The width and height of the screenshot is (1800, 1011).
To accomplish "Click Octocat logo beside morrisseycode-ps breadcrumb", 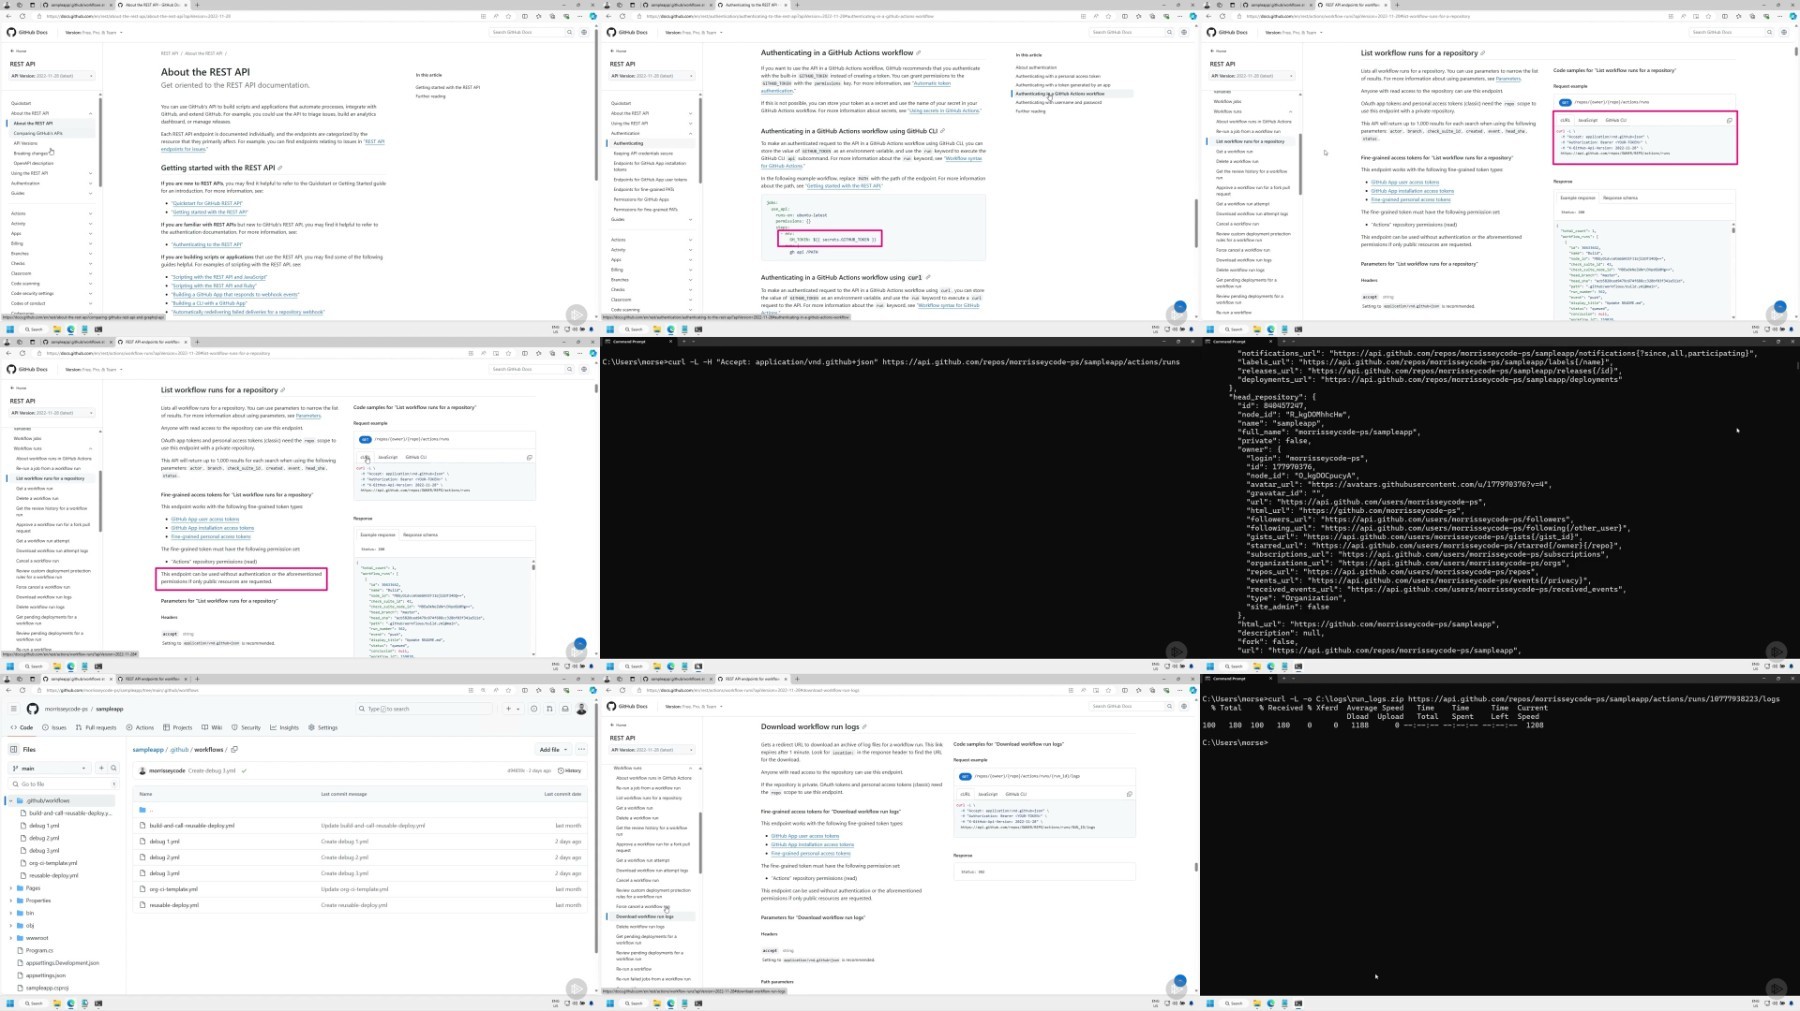I will (32, 708).
